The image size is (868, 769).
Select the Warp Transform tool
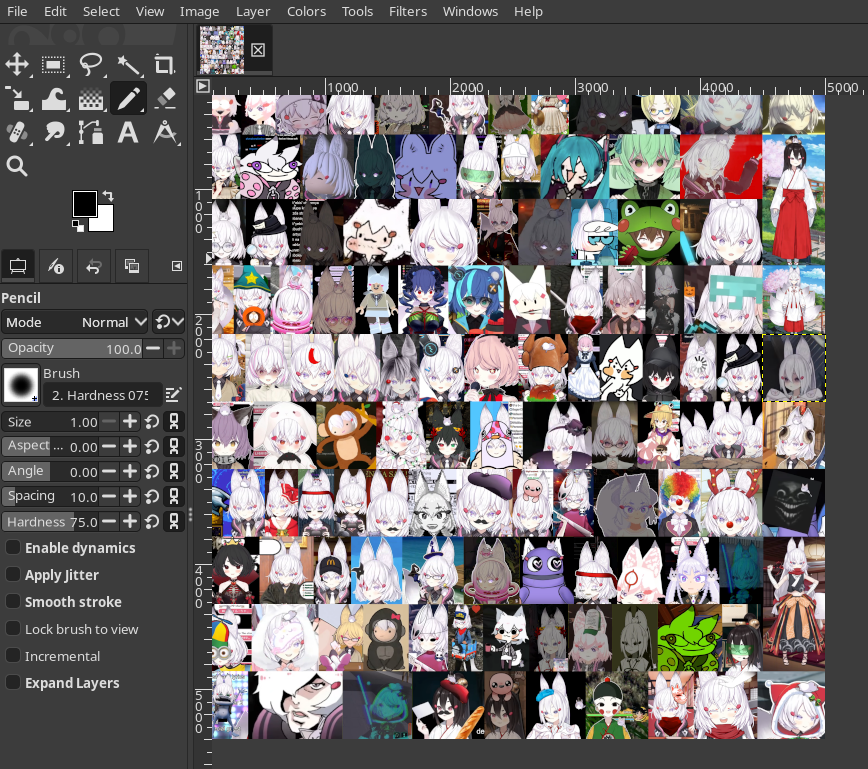[x=54, y=99]
